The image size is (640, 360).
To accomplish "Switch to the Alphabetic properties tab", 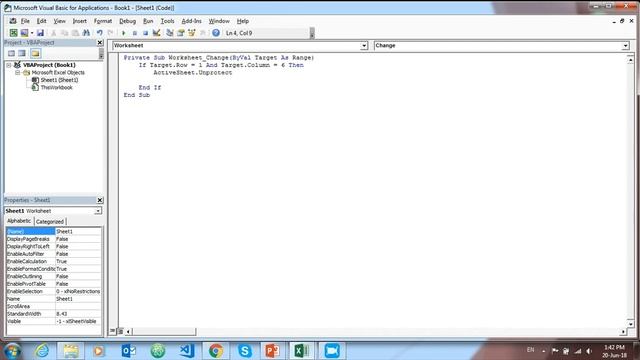I will pos(19,221).
